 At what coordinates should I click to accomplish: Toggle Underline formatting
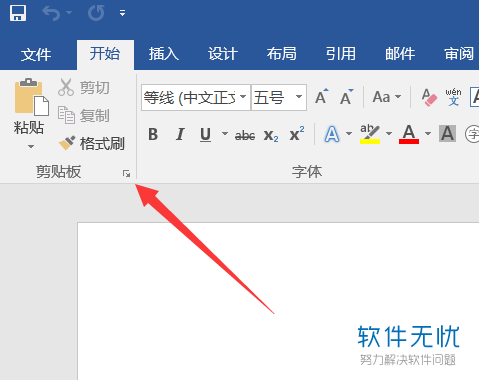206,135
